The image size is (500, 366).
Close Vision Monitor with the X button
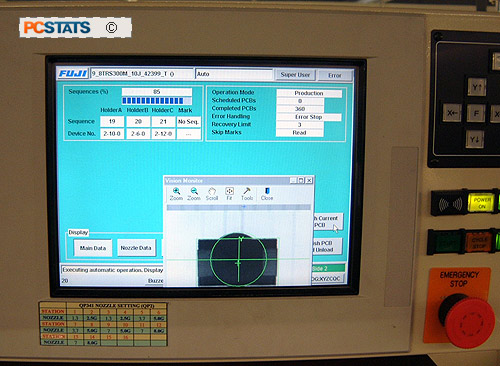(x=309, y=180)
